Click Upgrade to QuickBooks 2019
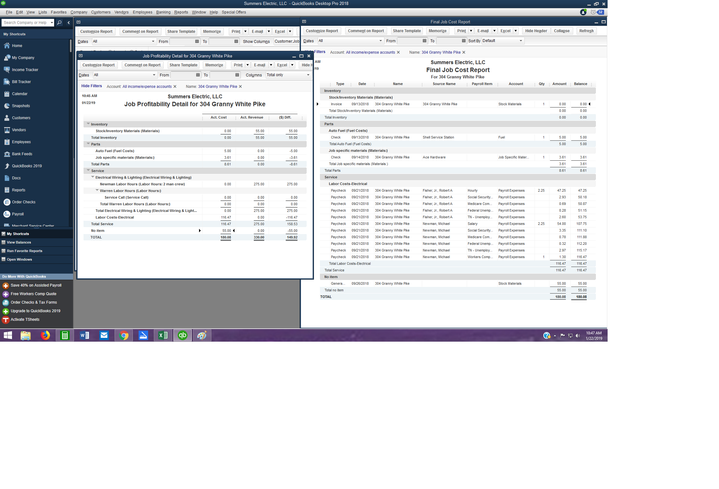Screen dimensions: 719x489 tap(32, 311)
